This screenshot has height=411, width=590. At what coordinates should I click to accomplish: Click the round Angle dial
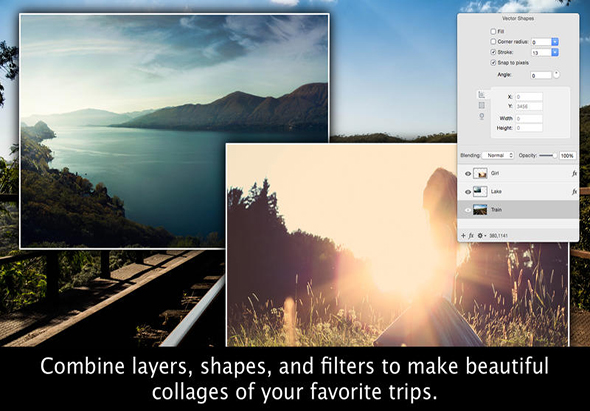556,75
